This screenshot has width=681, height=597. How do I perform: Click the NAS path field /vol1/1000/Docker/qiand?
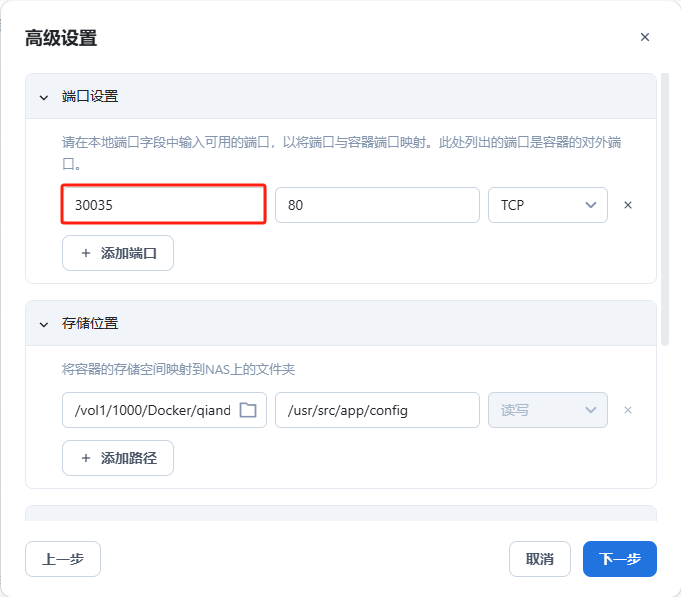[x=164, y=410]
